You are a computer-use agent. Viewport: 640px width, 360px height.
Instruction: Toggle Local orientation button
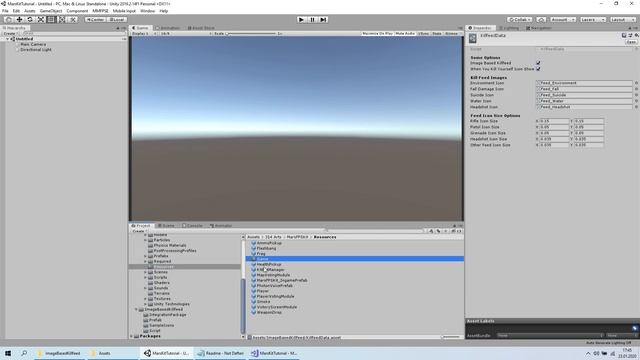(116, 19)
